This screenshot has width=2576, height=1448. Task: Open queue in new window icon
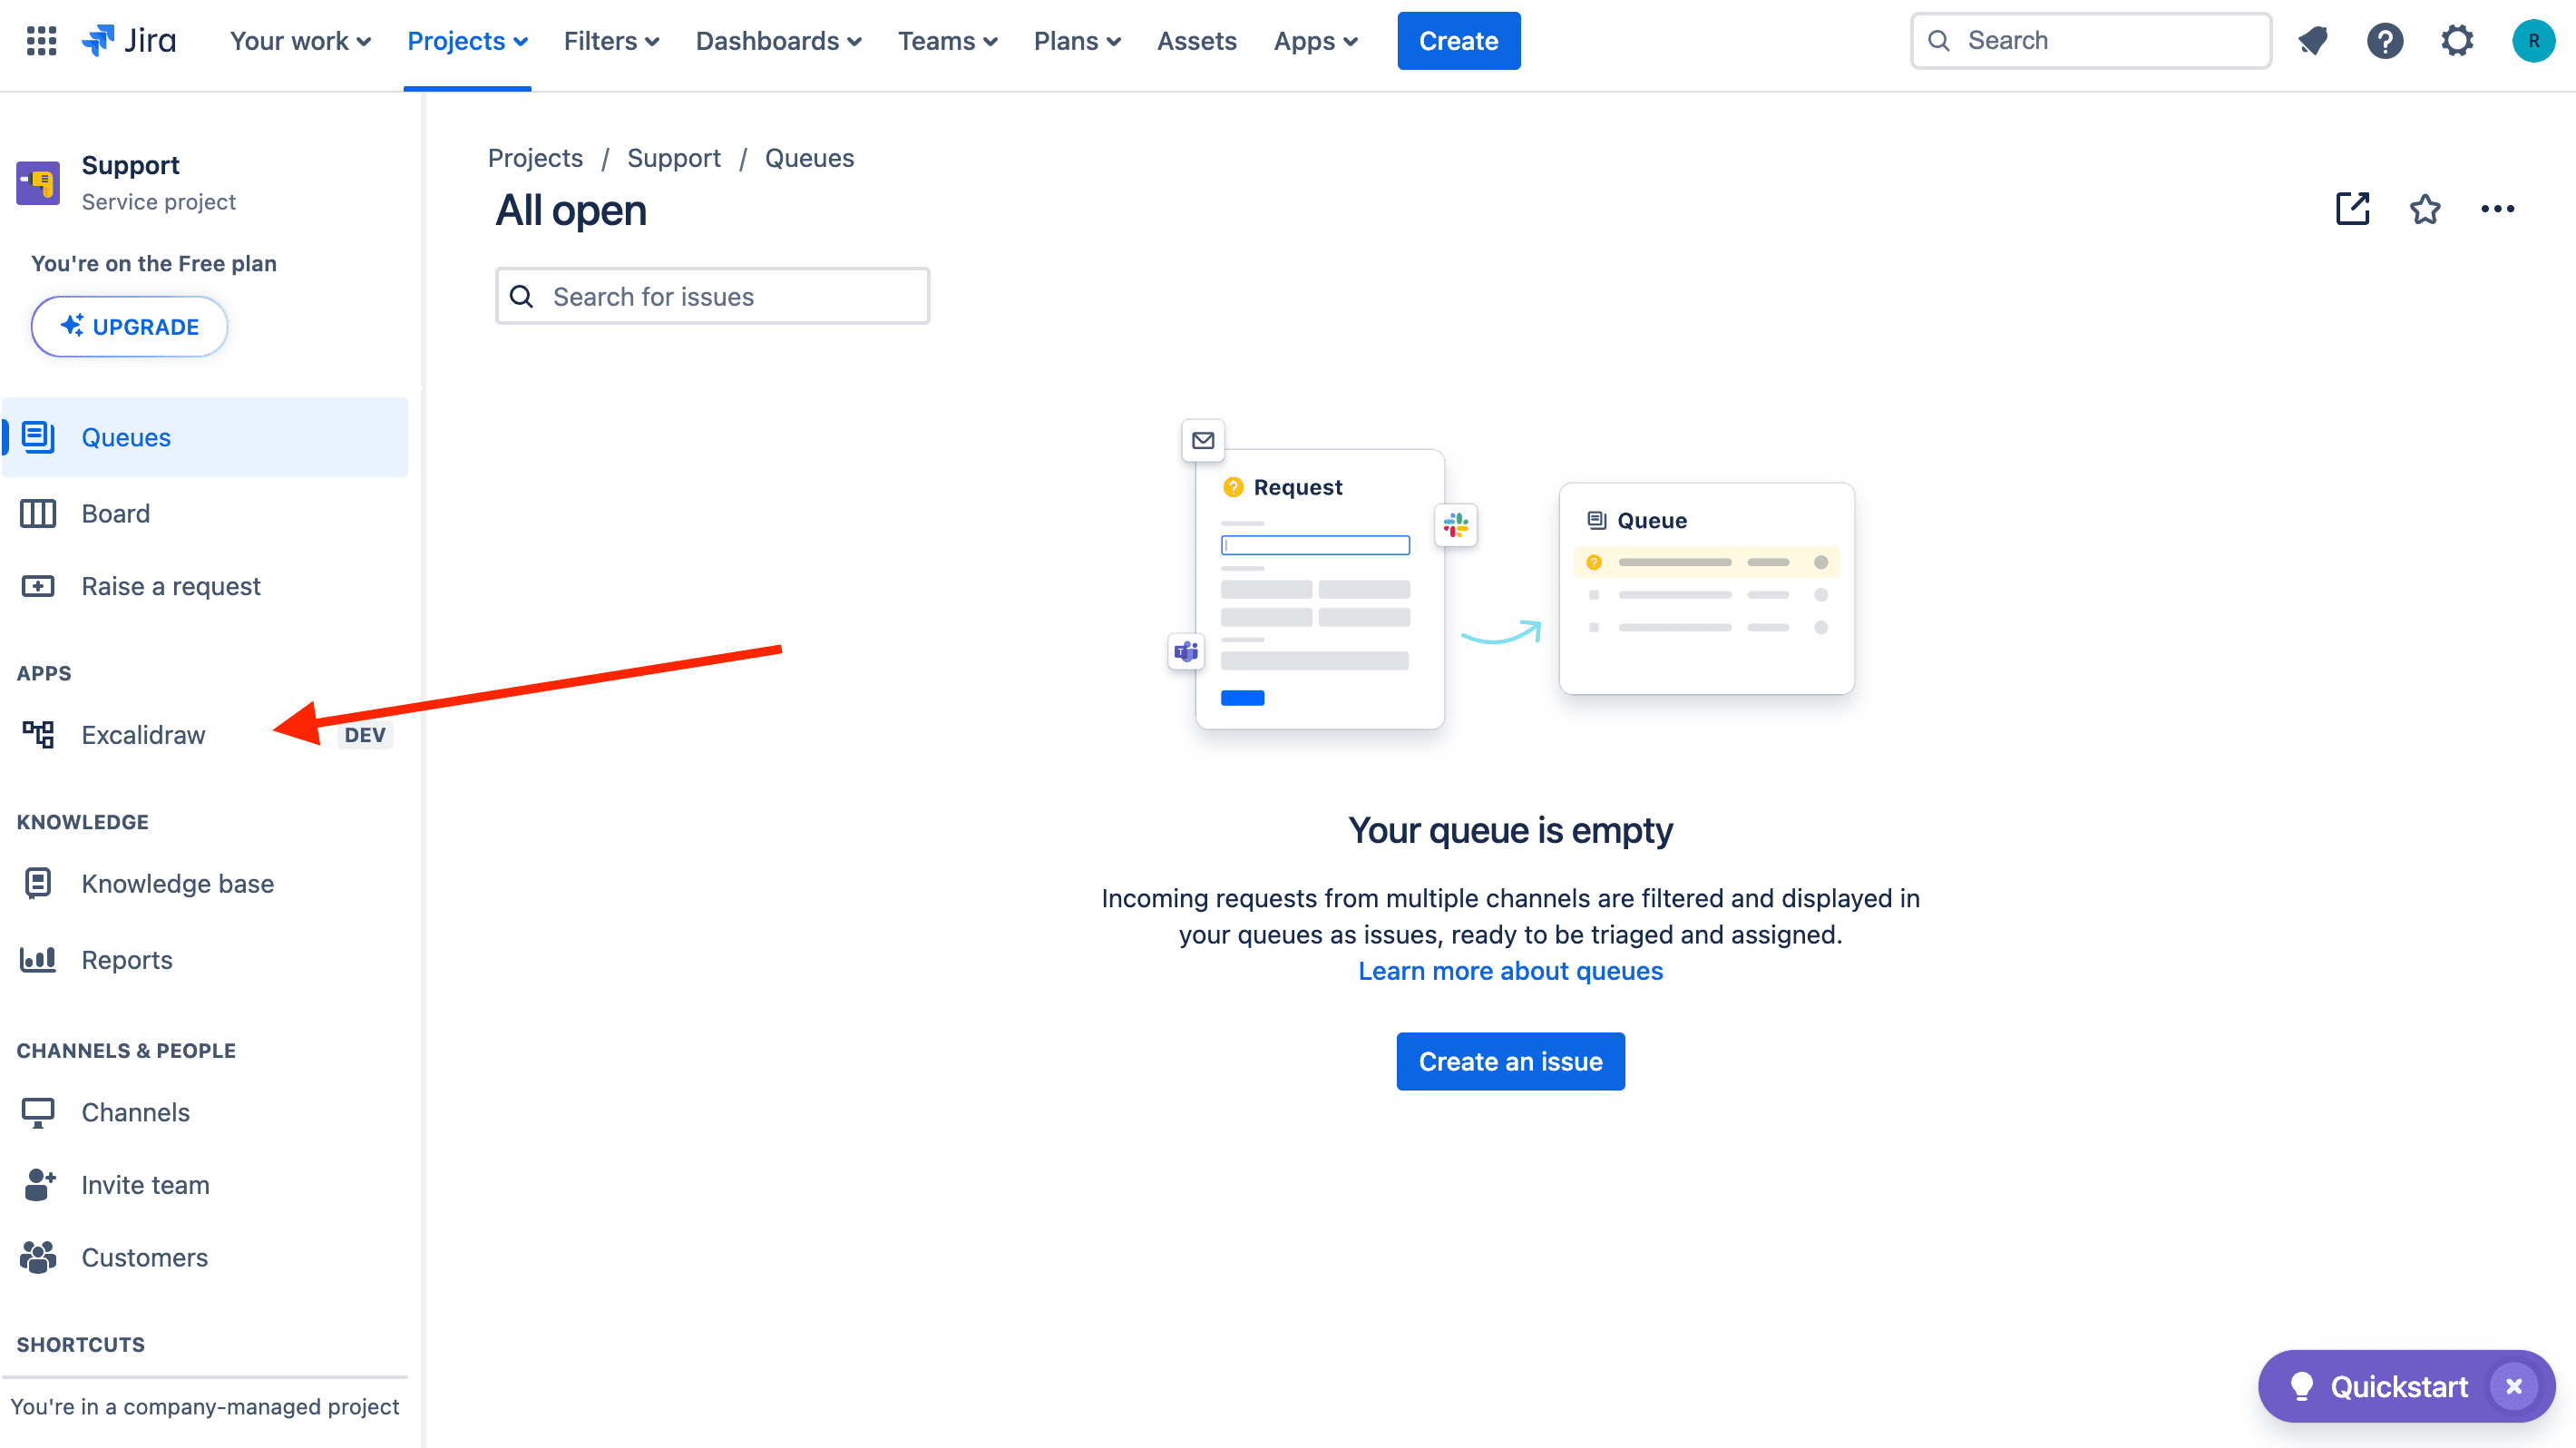coord(2353,209)
